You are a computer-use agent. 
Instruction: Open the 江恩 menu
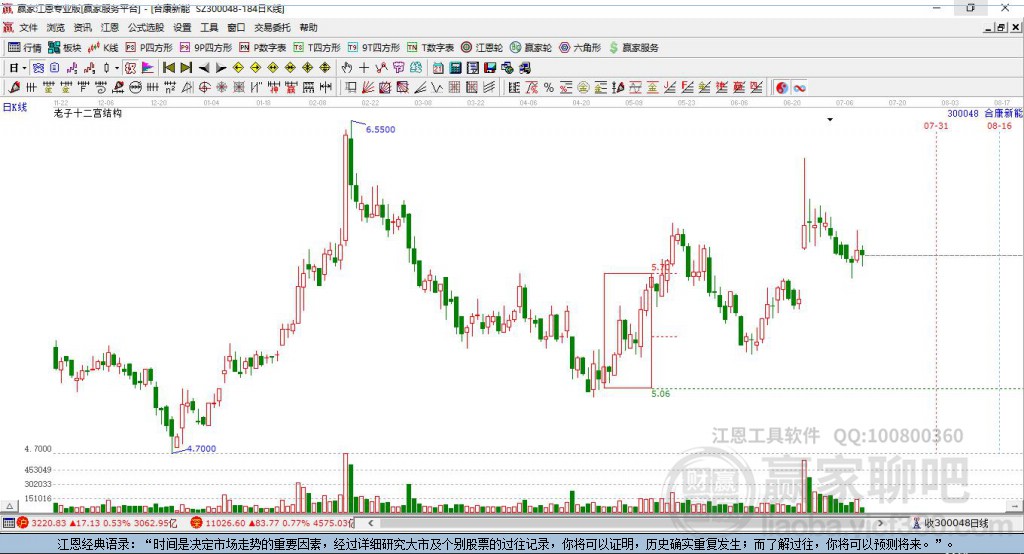pos(110,27)
